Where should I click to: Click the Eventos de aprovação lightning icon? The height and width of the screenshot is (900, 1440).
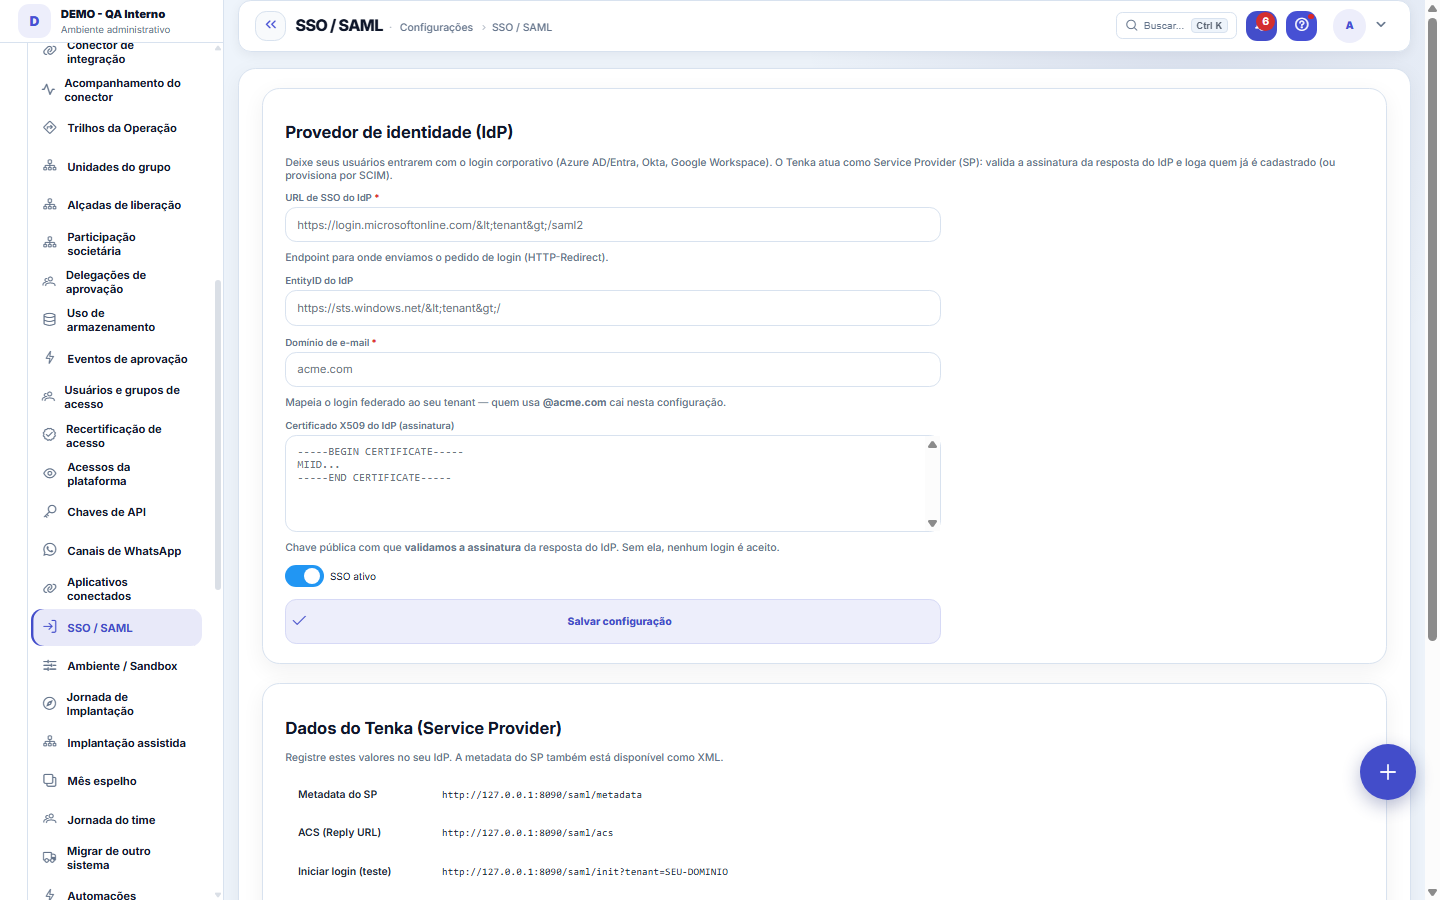point(50,358)
